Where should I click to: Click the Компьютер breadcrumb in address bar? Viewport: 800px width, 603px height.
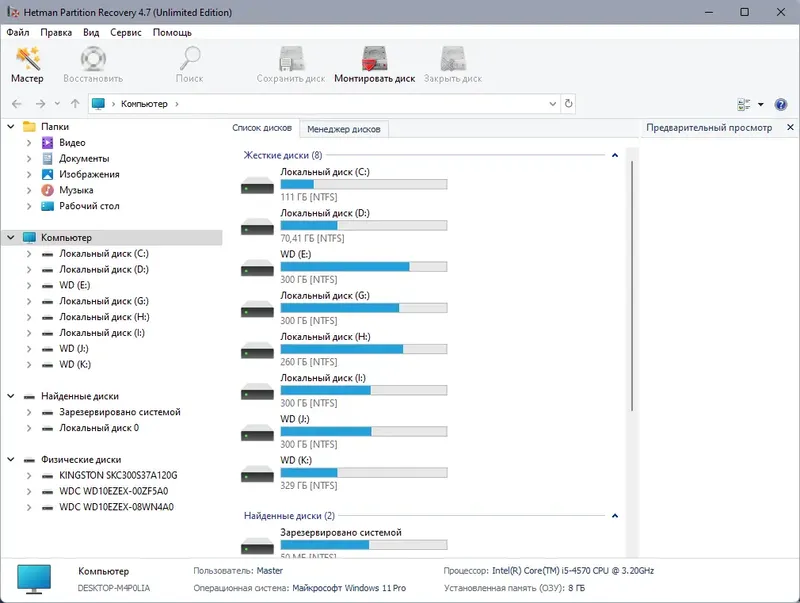pyautogui.click(x=144, y=104)
